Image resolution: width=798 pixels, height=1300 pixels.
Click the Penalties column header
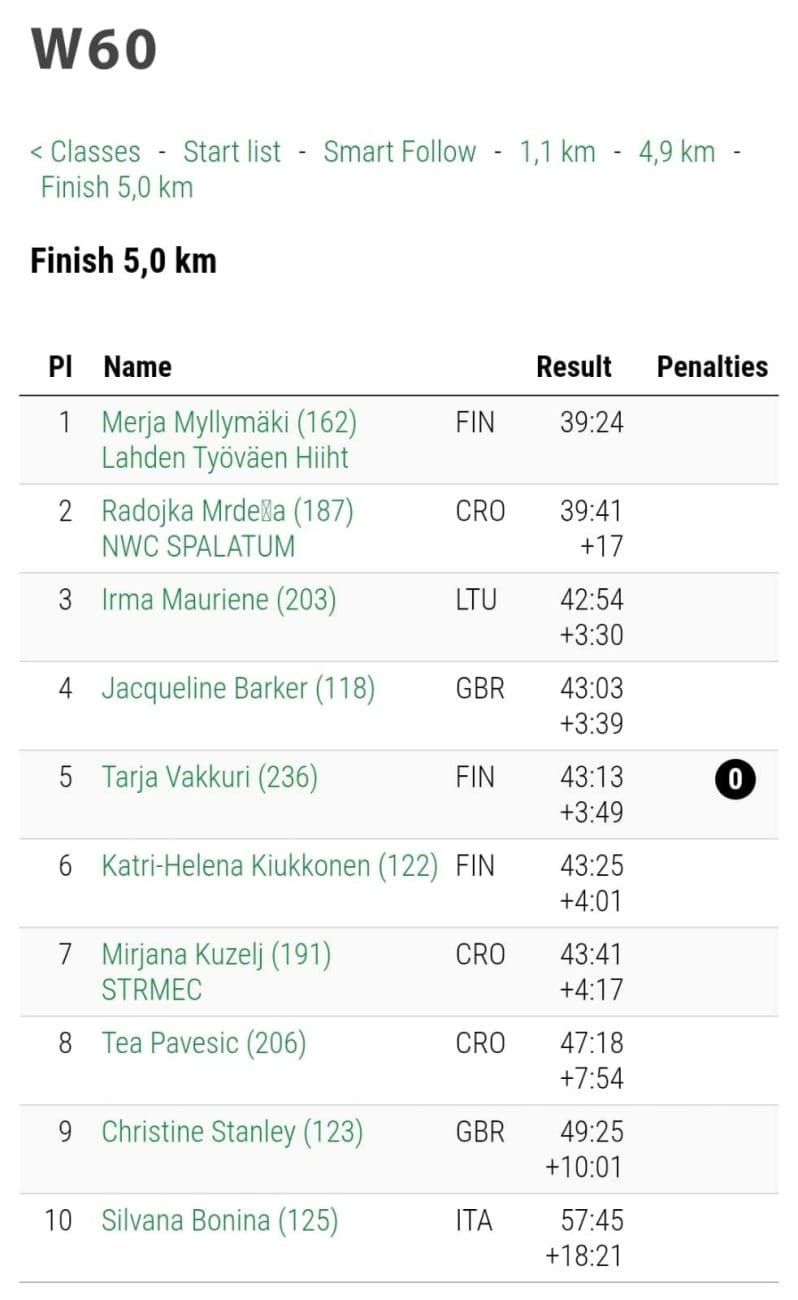(712, 367)
